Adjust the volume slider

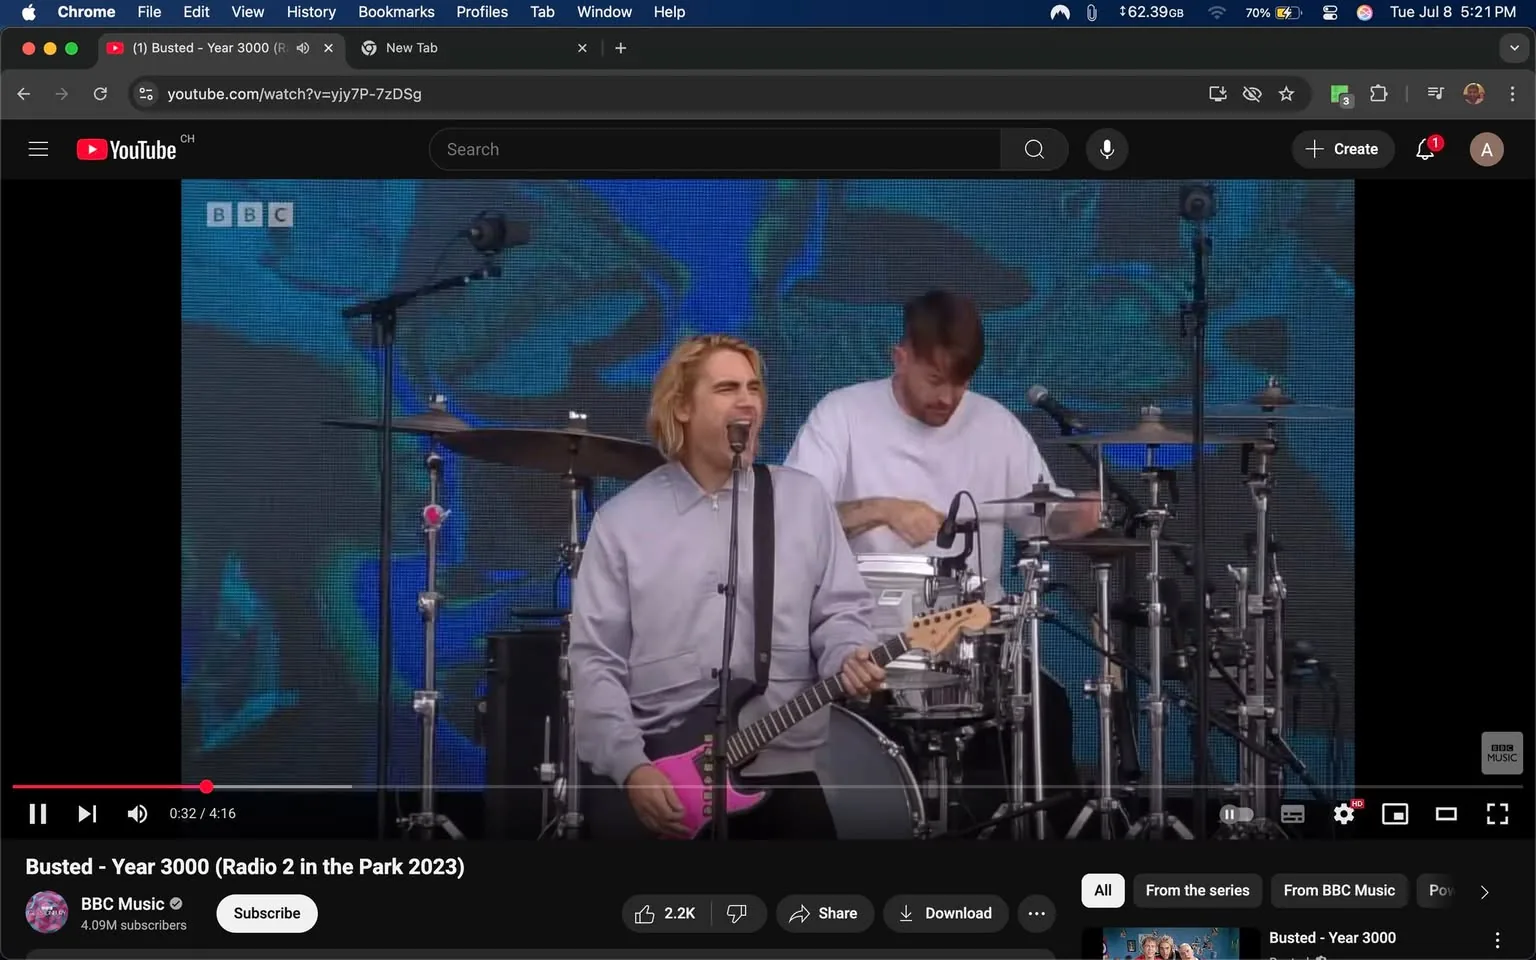137,813
